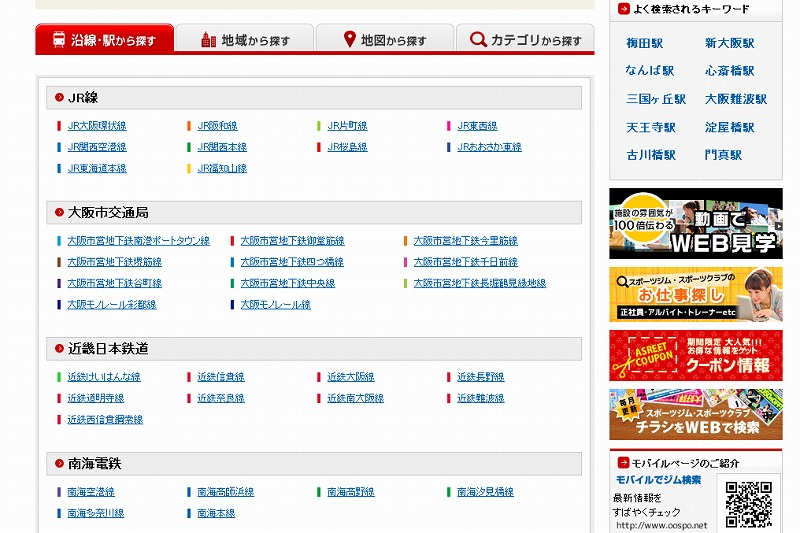Open the クーポン情報 coupon banner
The image size is (800, 533).
point(696,356)
